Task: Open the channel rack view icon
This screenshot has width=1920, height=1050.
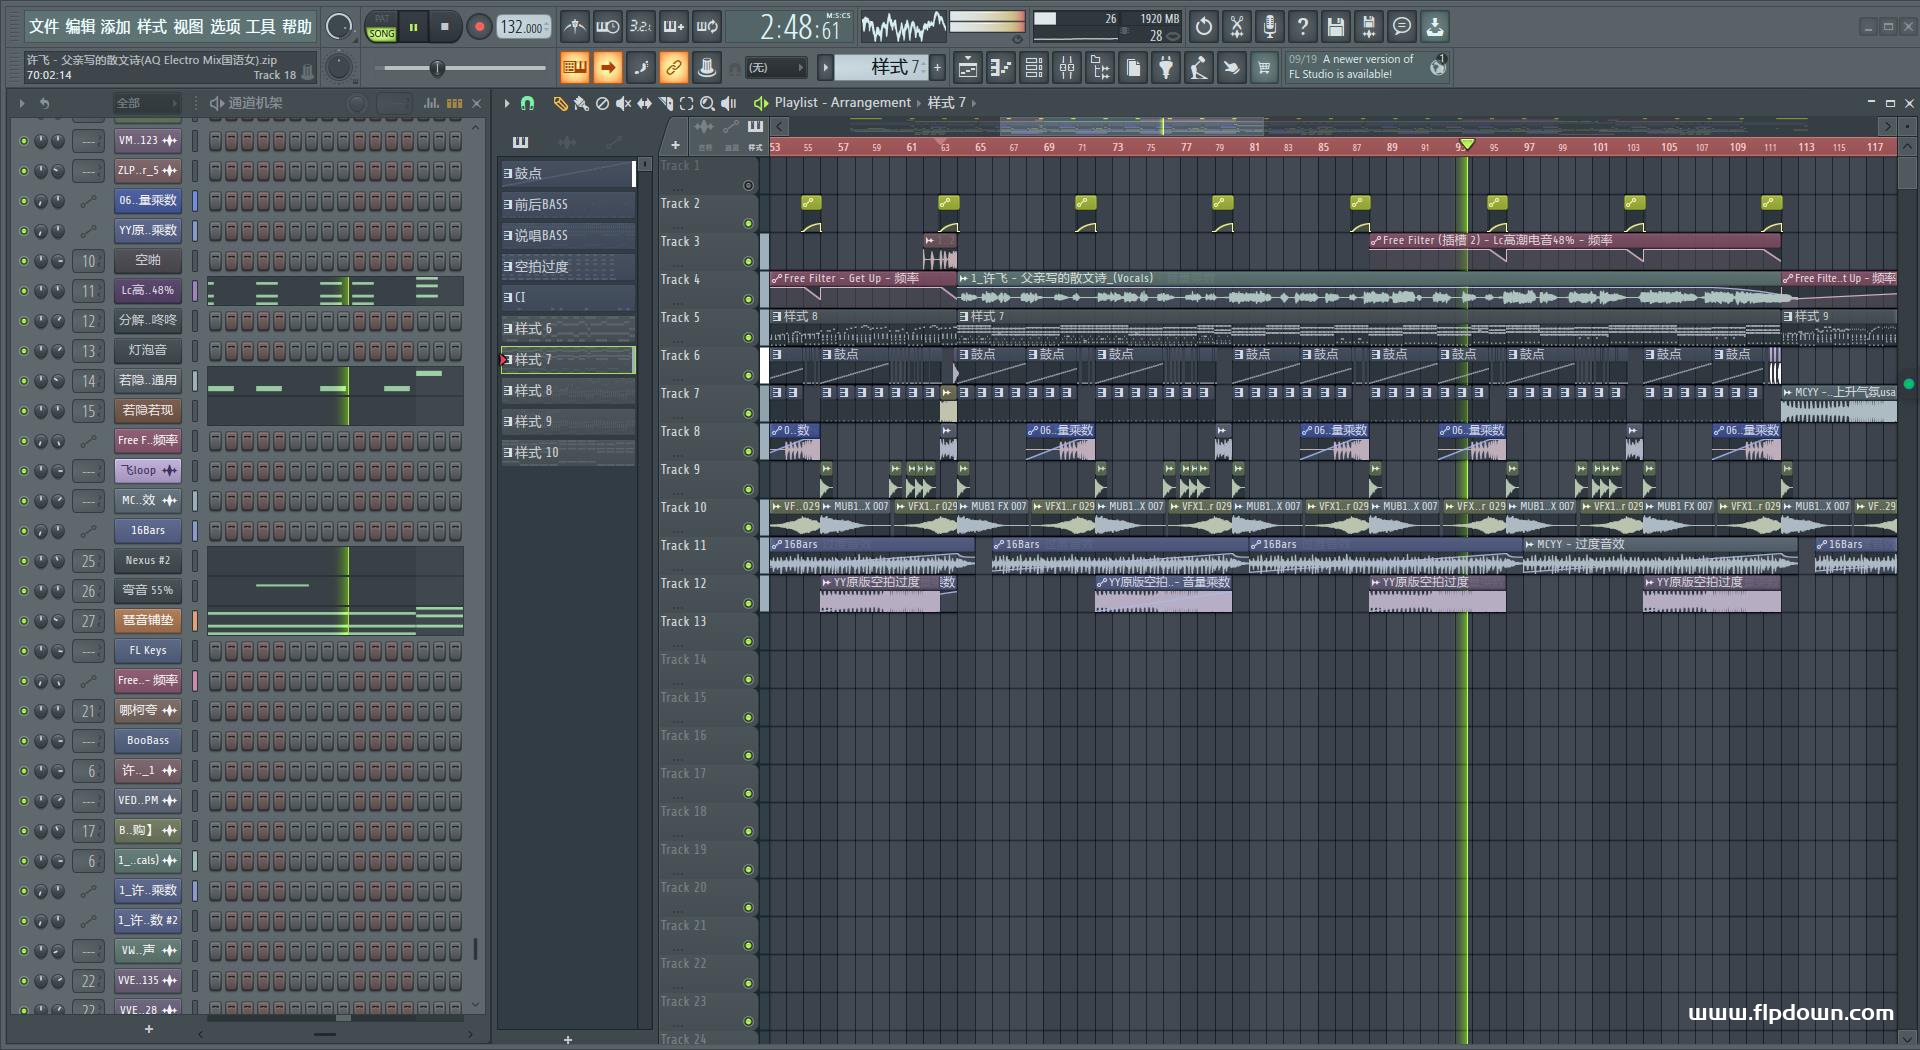Action: pos(1034,68)
